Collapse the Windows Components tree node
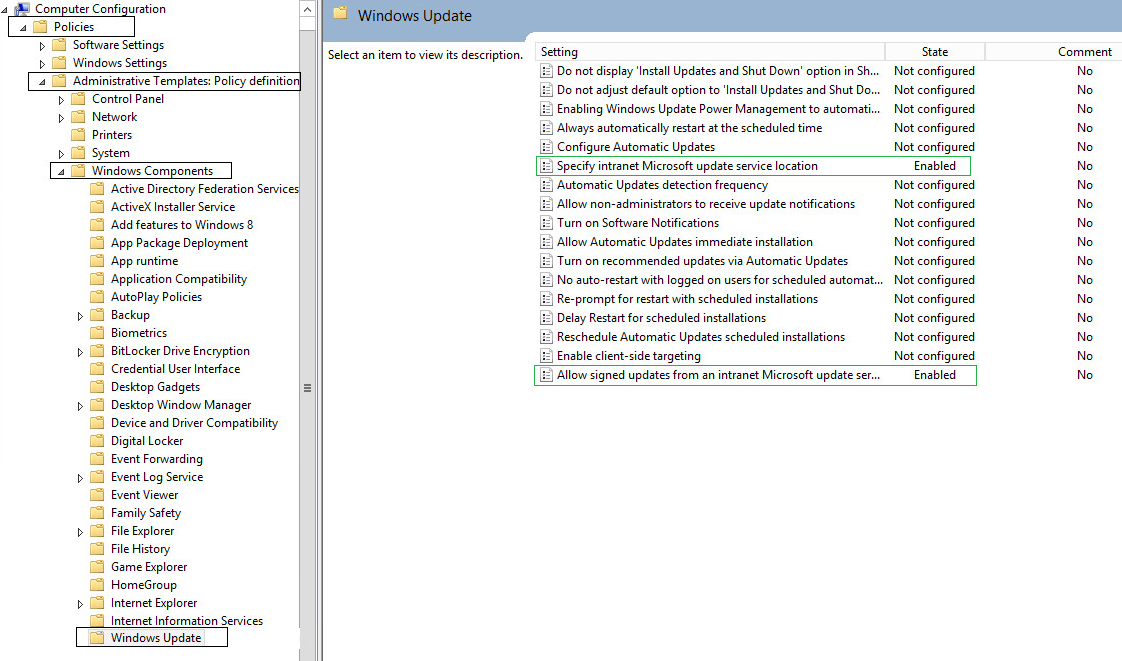Screen dimensions: 1122x661 pyautogui.click(x=61, y=171)
